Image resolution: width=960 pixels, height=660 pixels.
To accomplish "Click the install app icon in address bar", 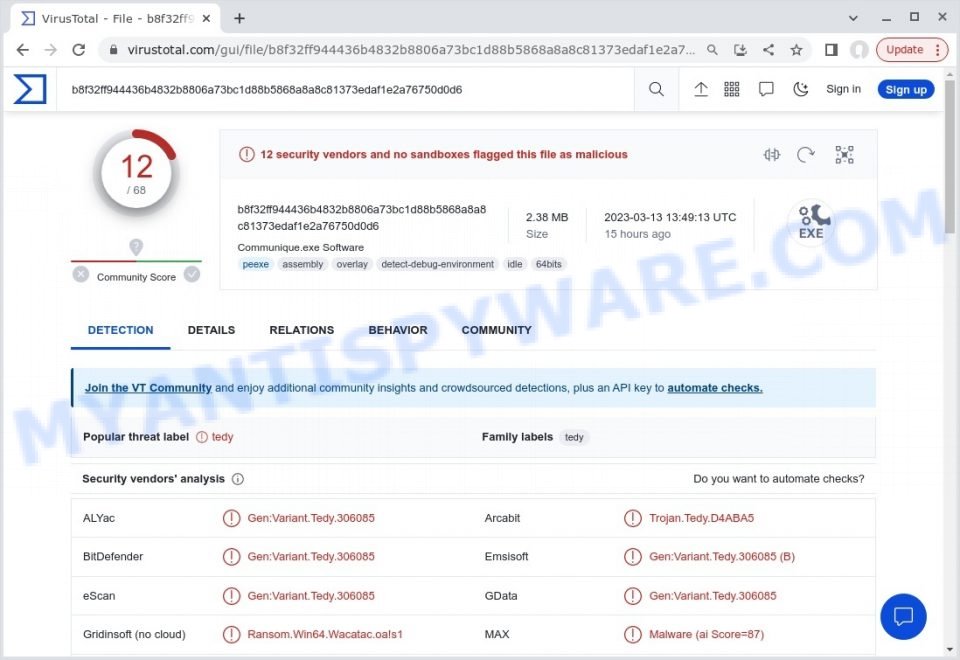I will [740, 50].
